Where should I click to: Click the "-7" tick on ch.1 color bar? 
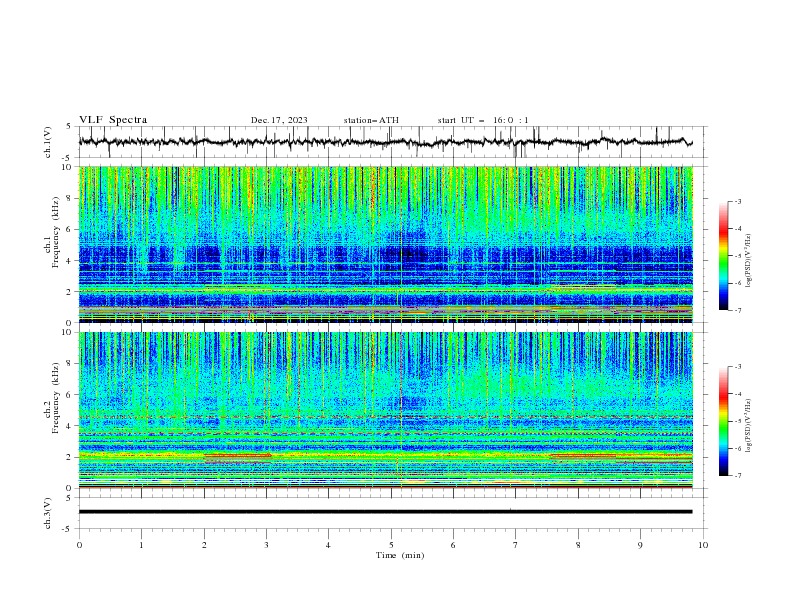pos(738,310)
